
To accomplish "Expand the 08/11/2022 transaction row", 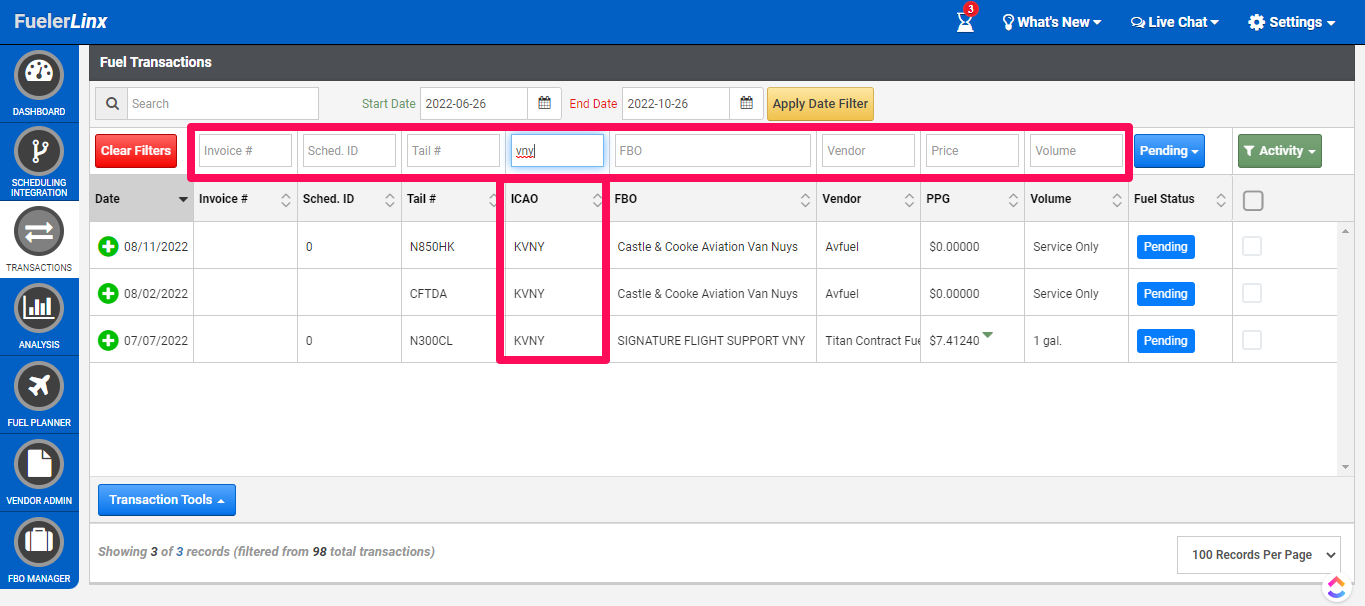I will point(108,246).
